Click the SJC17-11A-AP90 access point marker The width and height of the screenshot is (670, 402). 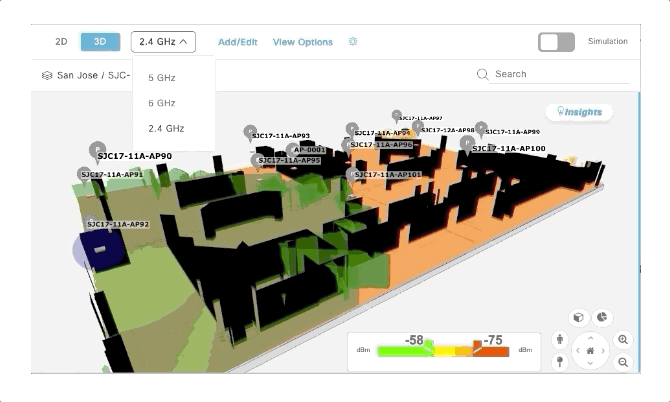97,148
